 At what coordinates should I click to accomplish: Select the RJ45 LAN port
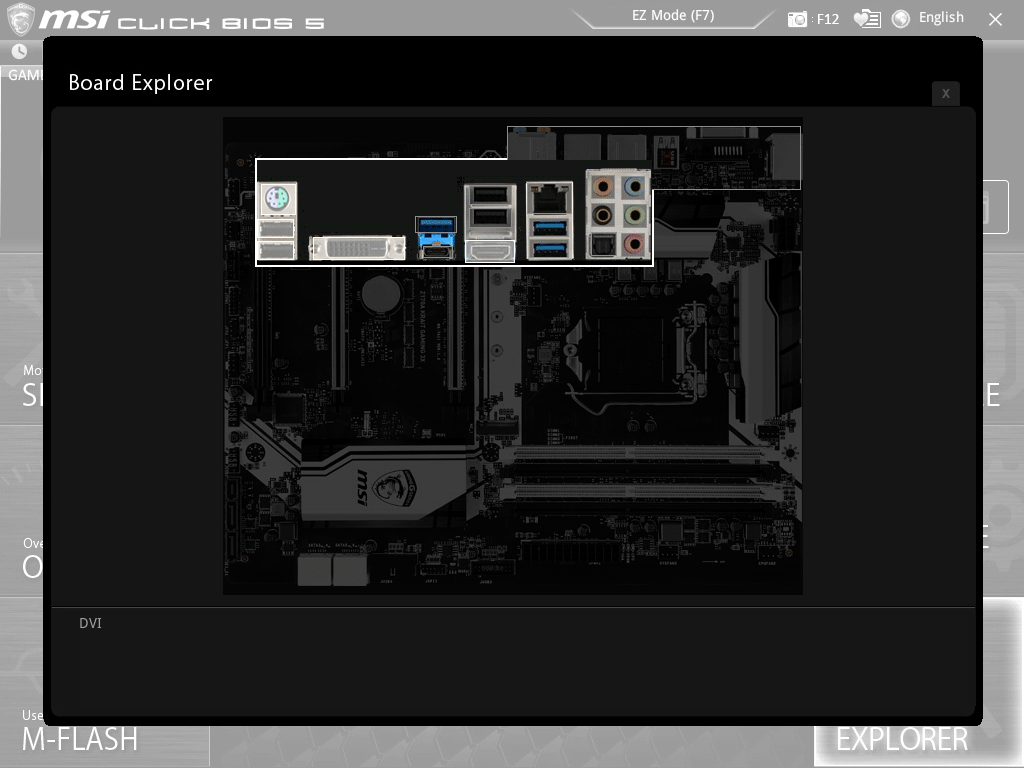tap(549, 198)
